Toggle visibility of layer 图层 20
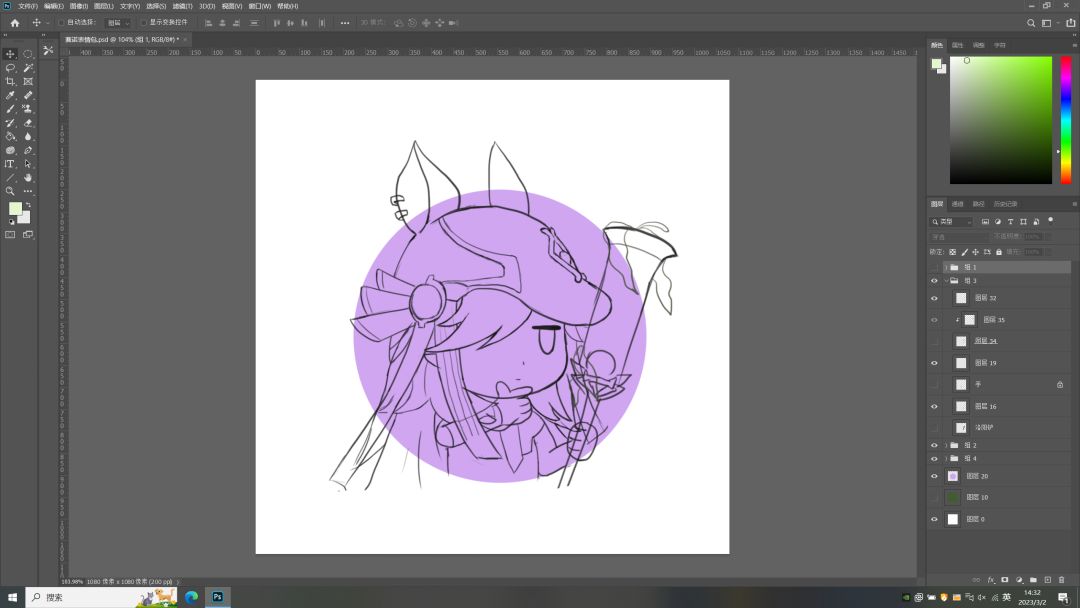This screenshot has height=608, width=1080. 934,476
